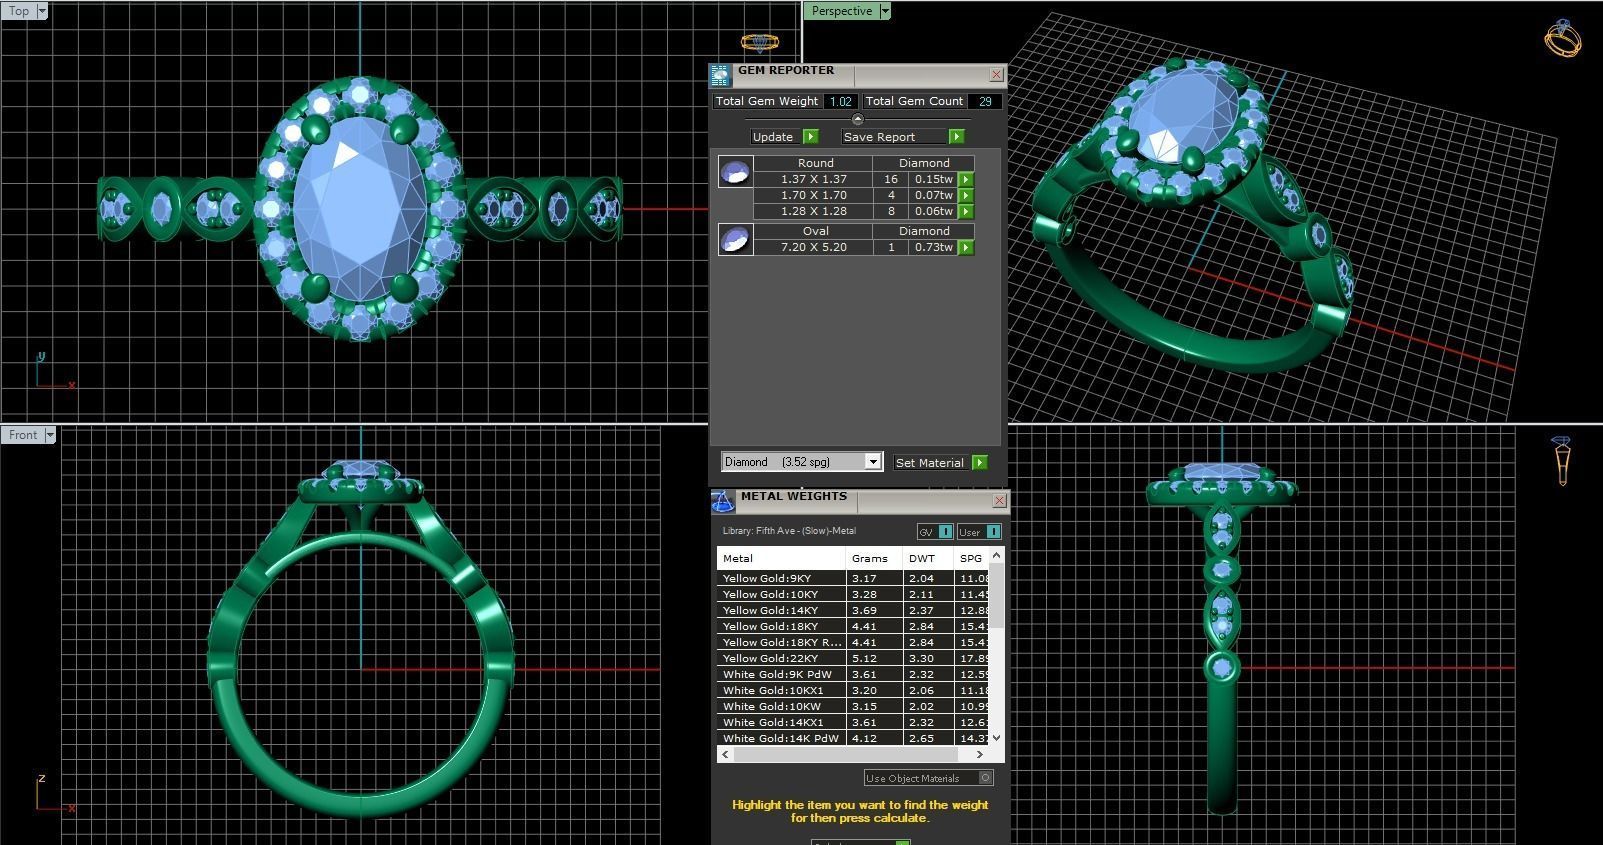Open the Top viewport dropdown arrow
Image resolution: width=1603 pixels, height=845 pixels.
(x=42, y=11)
